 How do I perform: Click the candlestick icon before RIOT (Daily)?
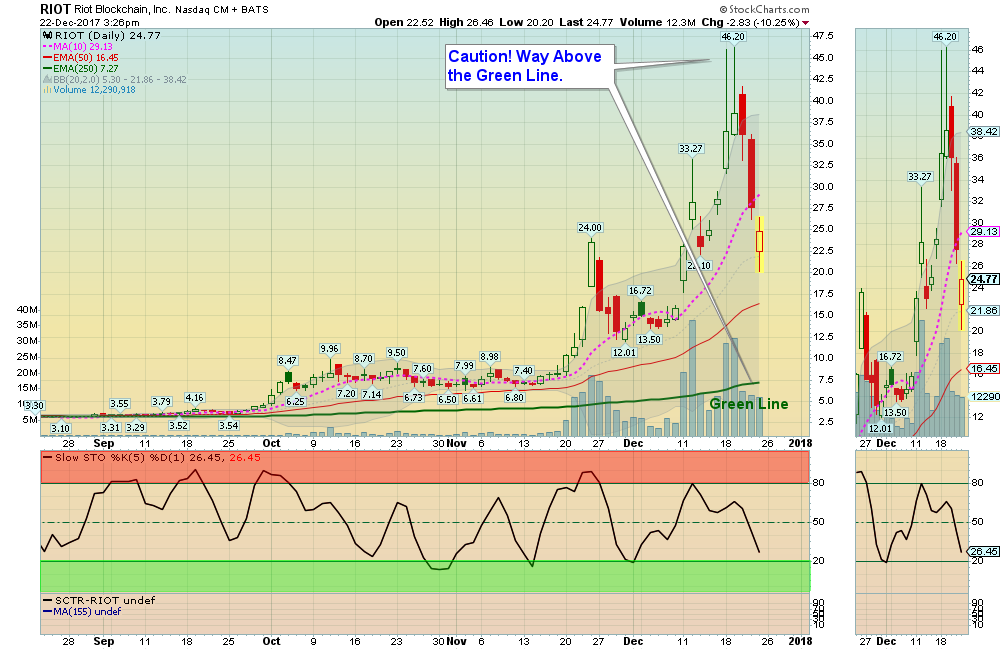[47, 36]
